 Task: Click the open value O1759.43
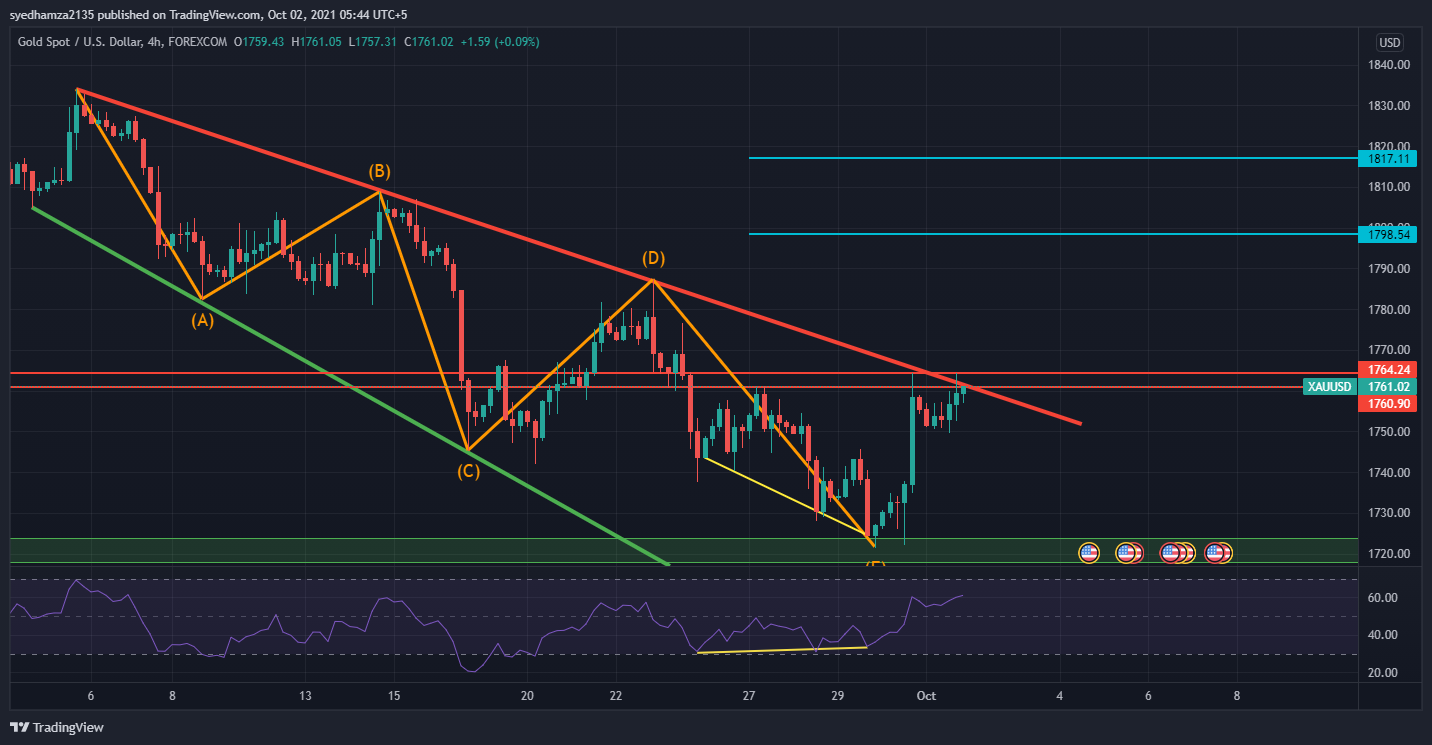[x=259, y=42]
